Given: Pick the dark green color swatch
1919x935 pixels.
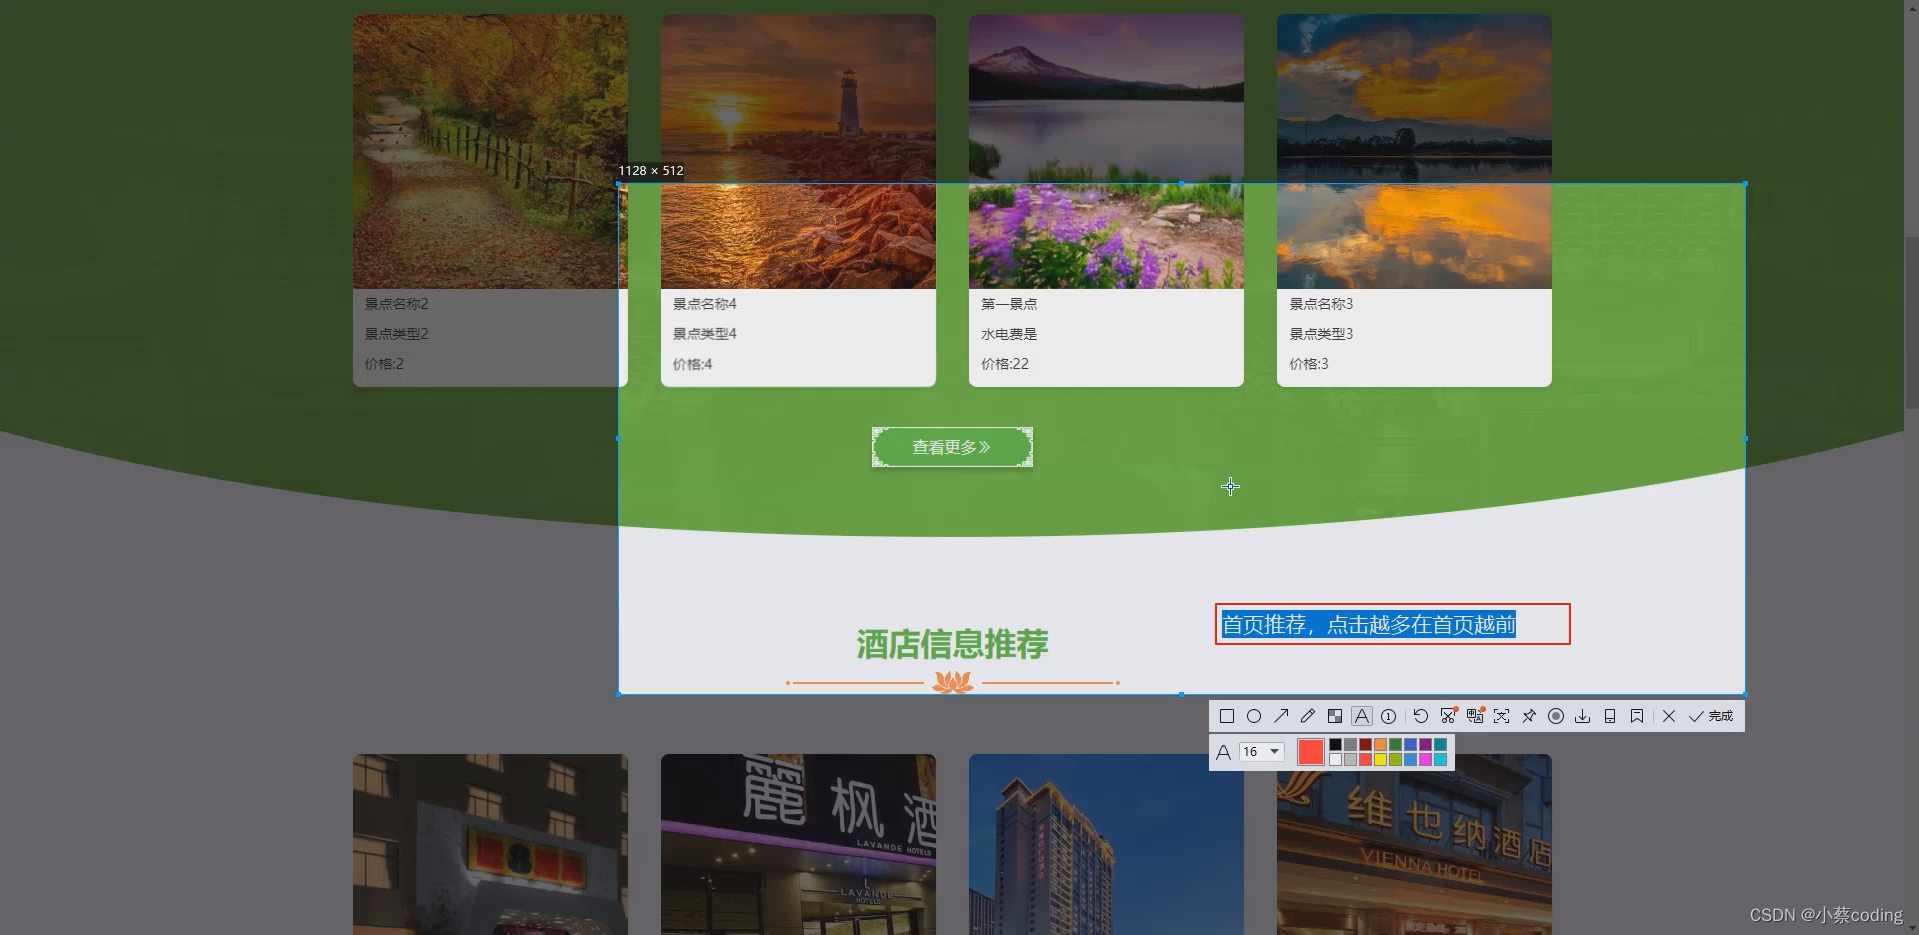Looking at the screenshot, I should click(1395, 745).
